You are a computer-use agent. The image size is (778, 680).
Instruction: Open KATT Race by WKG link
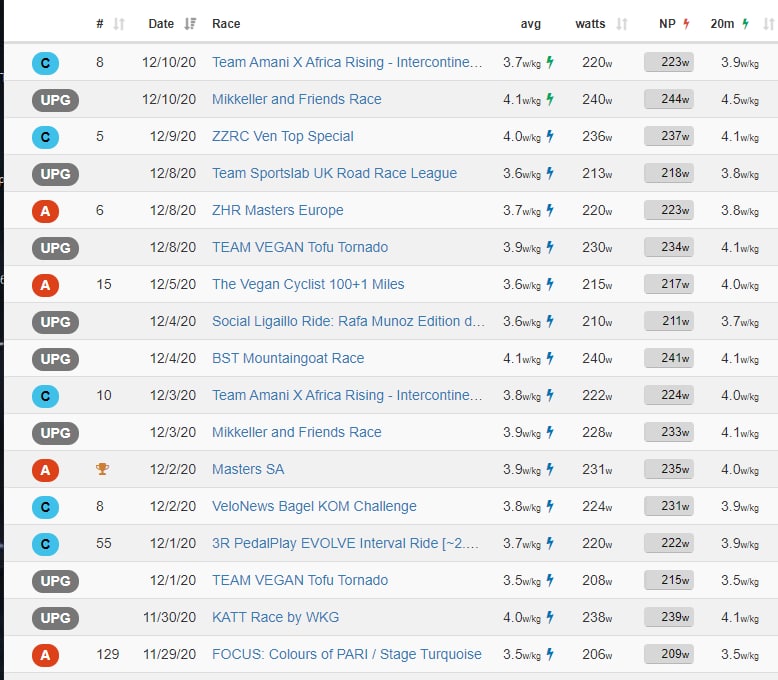pyautogui.click(x=275, y=617)
